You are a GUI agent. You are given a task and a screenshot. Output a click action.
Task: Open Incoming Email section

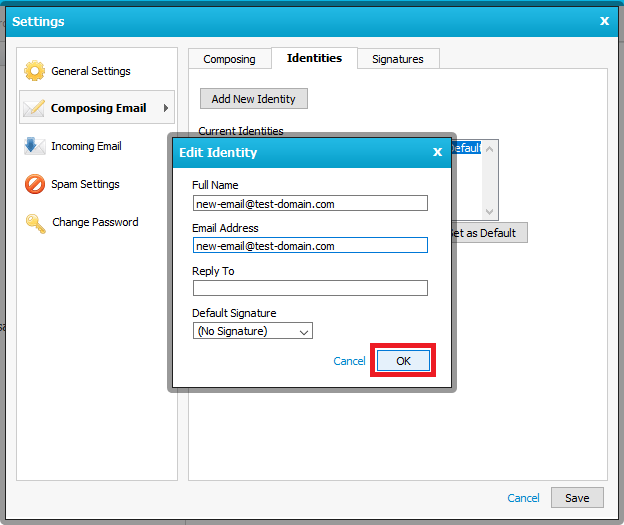86,146
